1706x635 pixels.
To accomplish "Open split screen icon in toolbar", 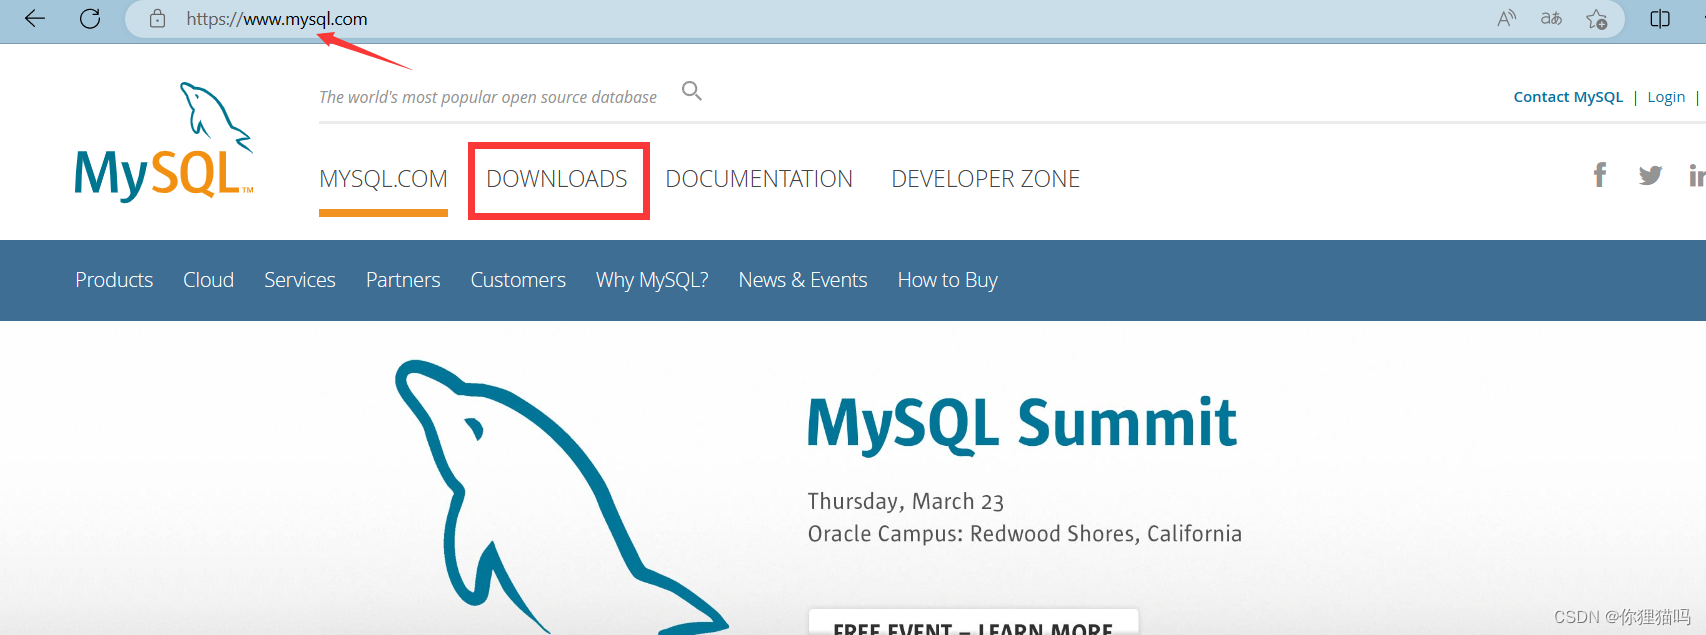I will pos(1660,19).
